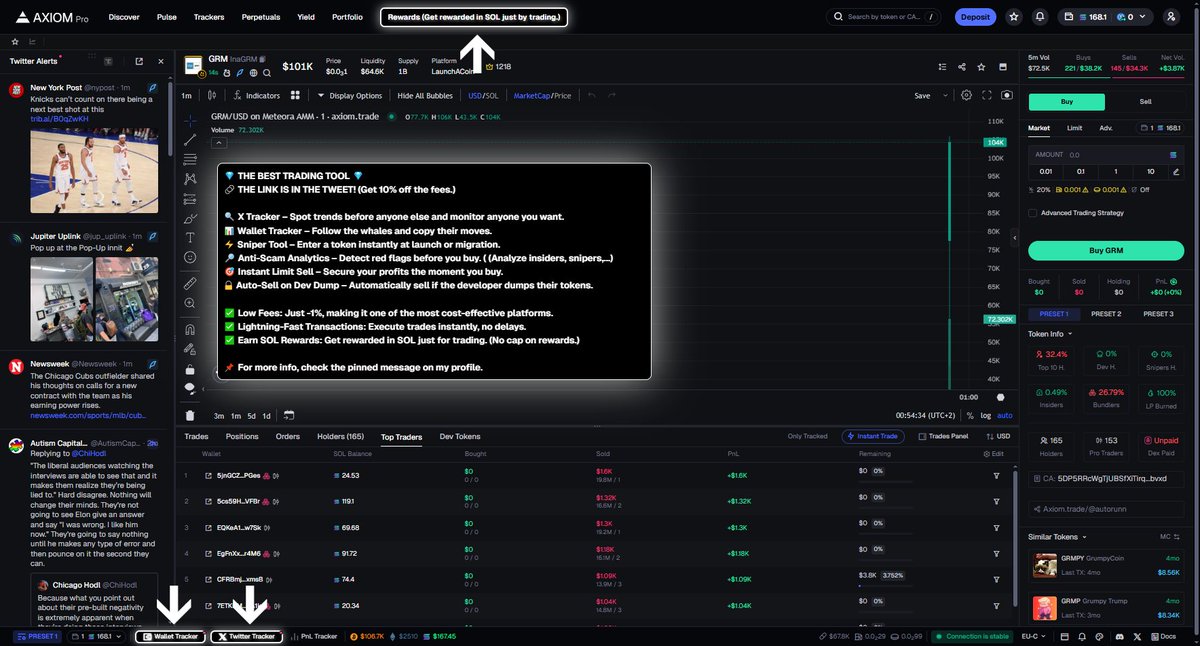
Task: Open wallet balance dropdown 168.1 in top bar
Action: tap(1103, 17)
